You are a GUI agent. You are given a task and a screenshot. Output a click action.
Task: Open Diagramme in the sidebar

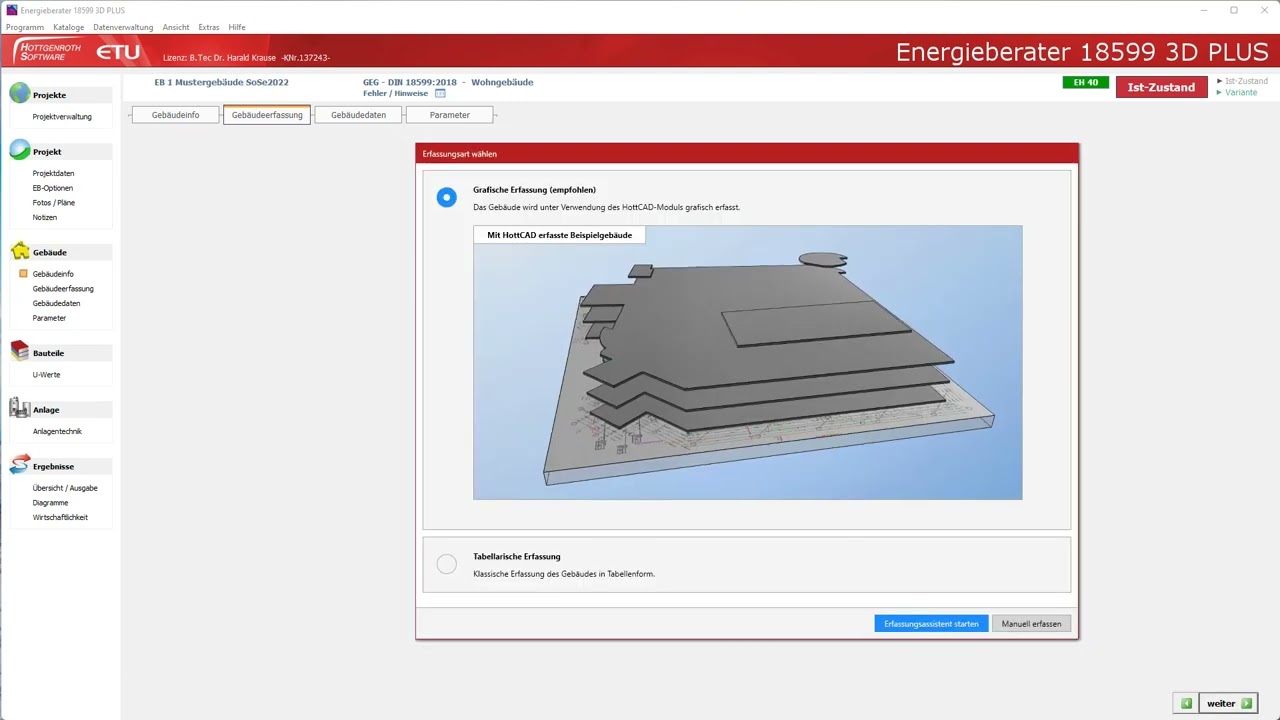(50, 503)
